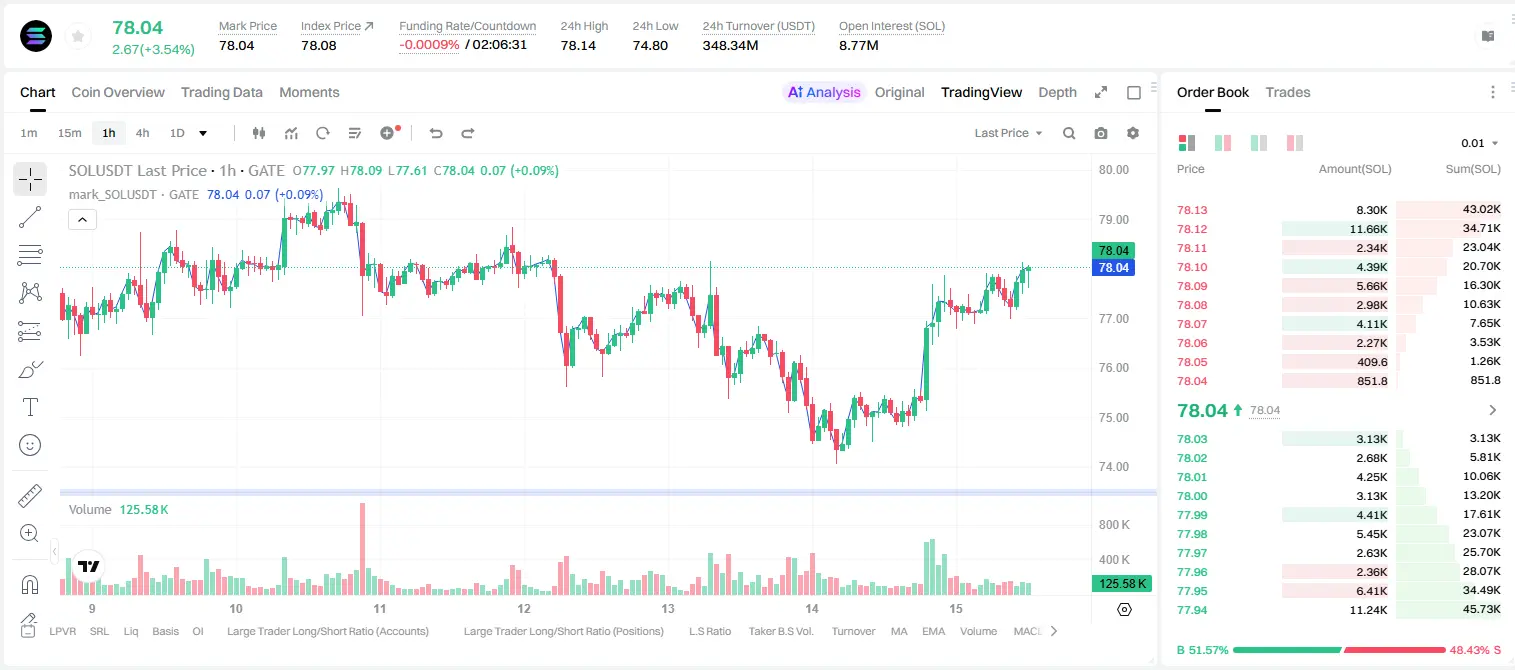The height and width of the screenshot is (670, 1515).
Task: Select the trend line drawing tool
Action: pyautogui.click(x=30, y=217)
